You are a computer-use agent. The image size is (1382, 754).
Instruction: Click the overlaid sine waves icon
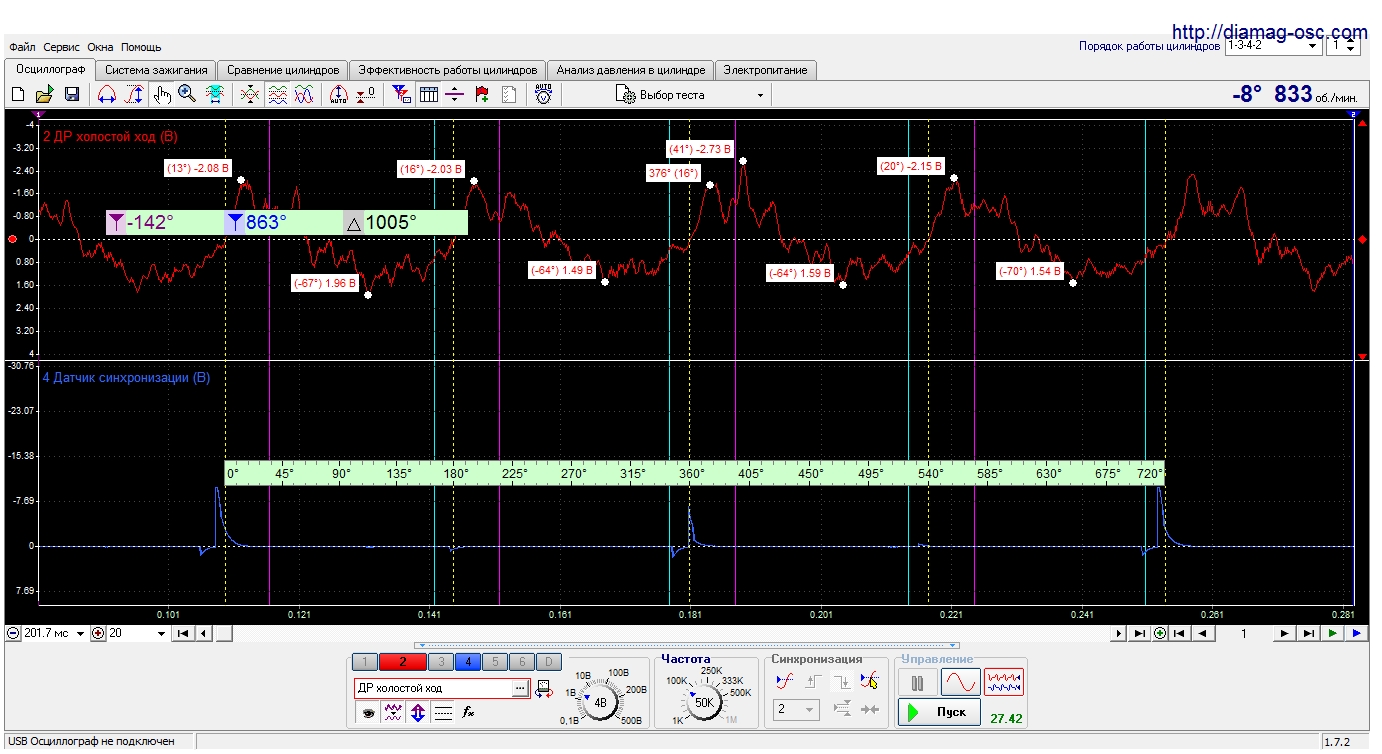coord(304,94)
